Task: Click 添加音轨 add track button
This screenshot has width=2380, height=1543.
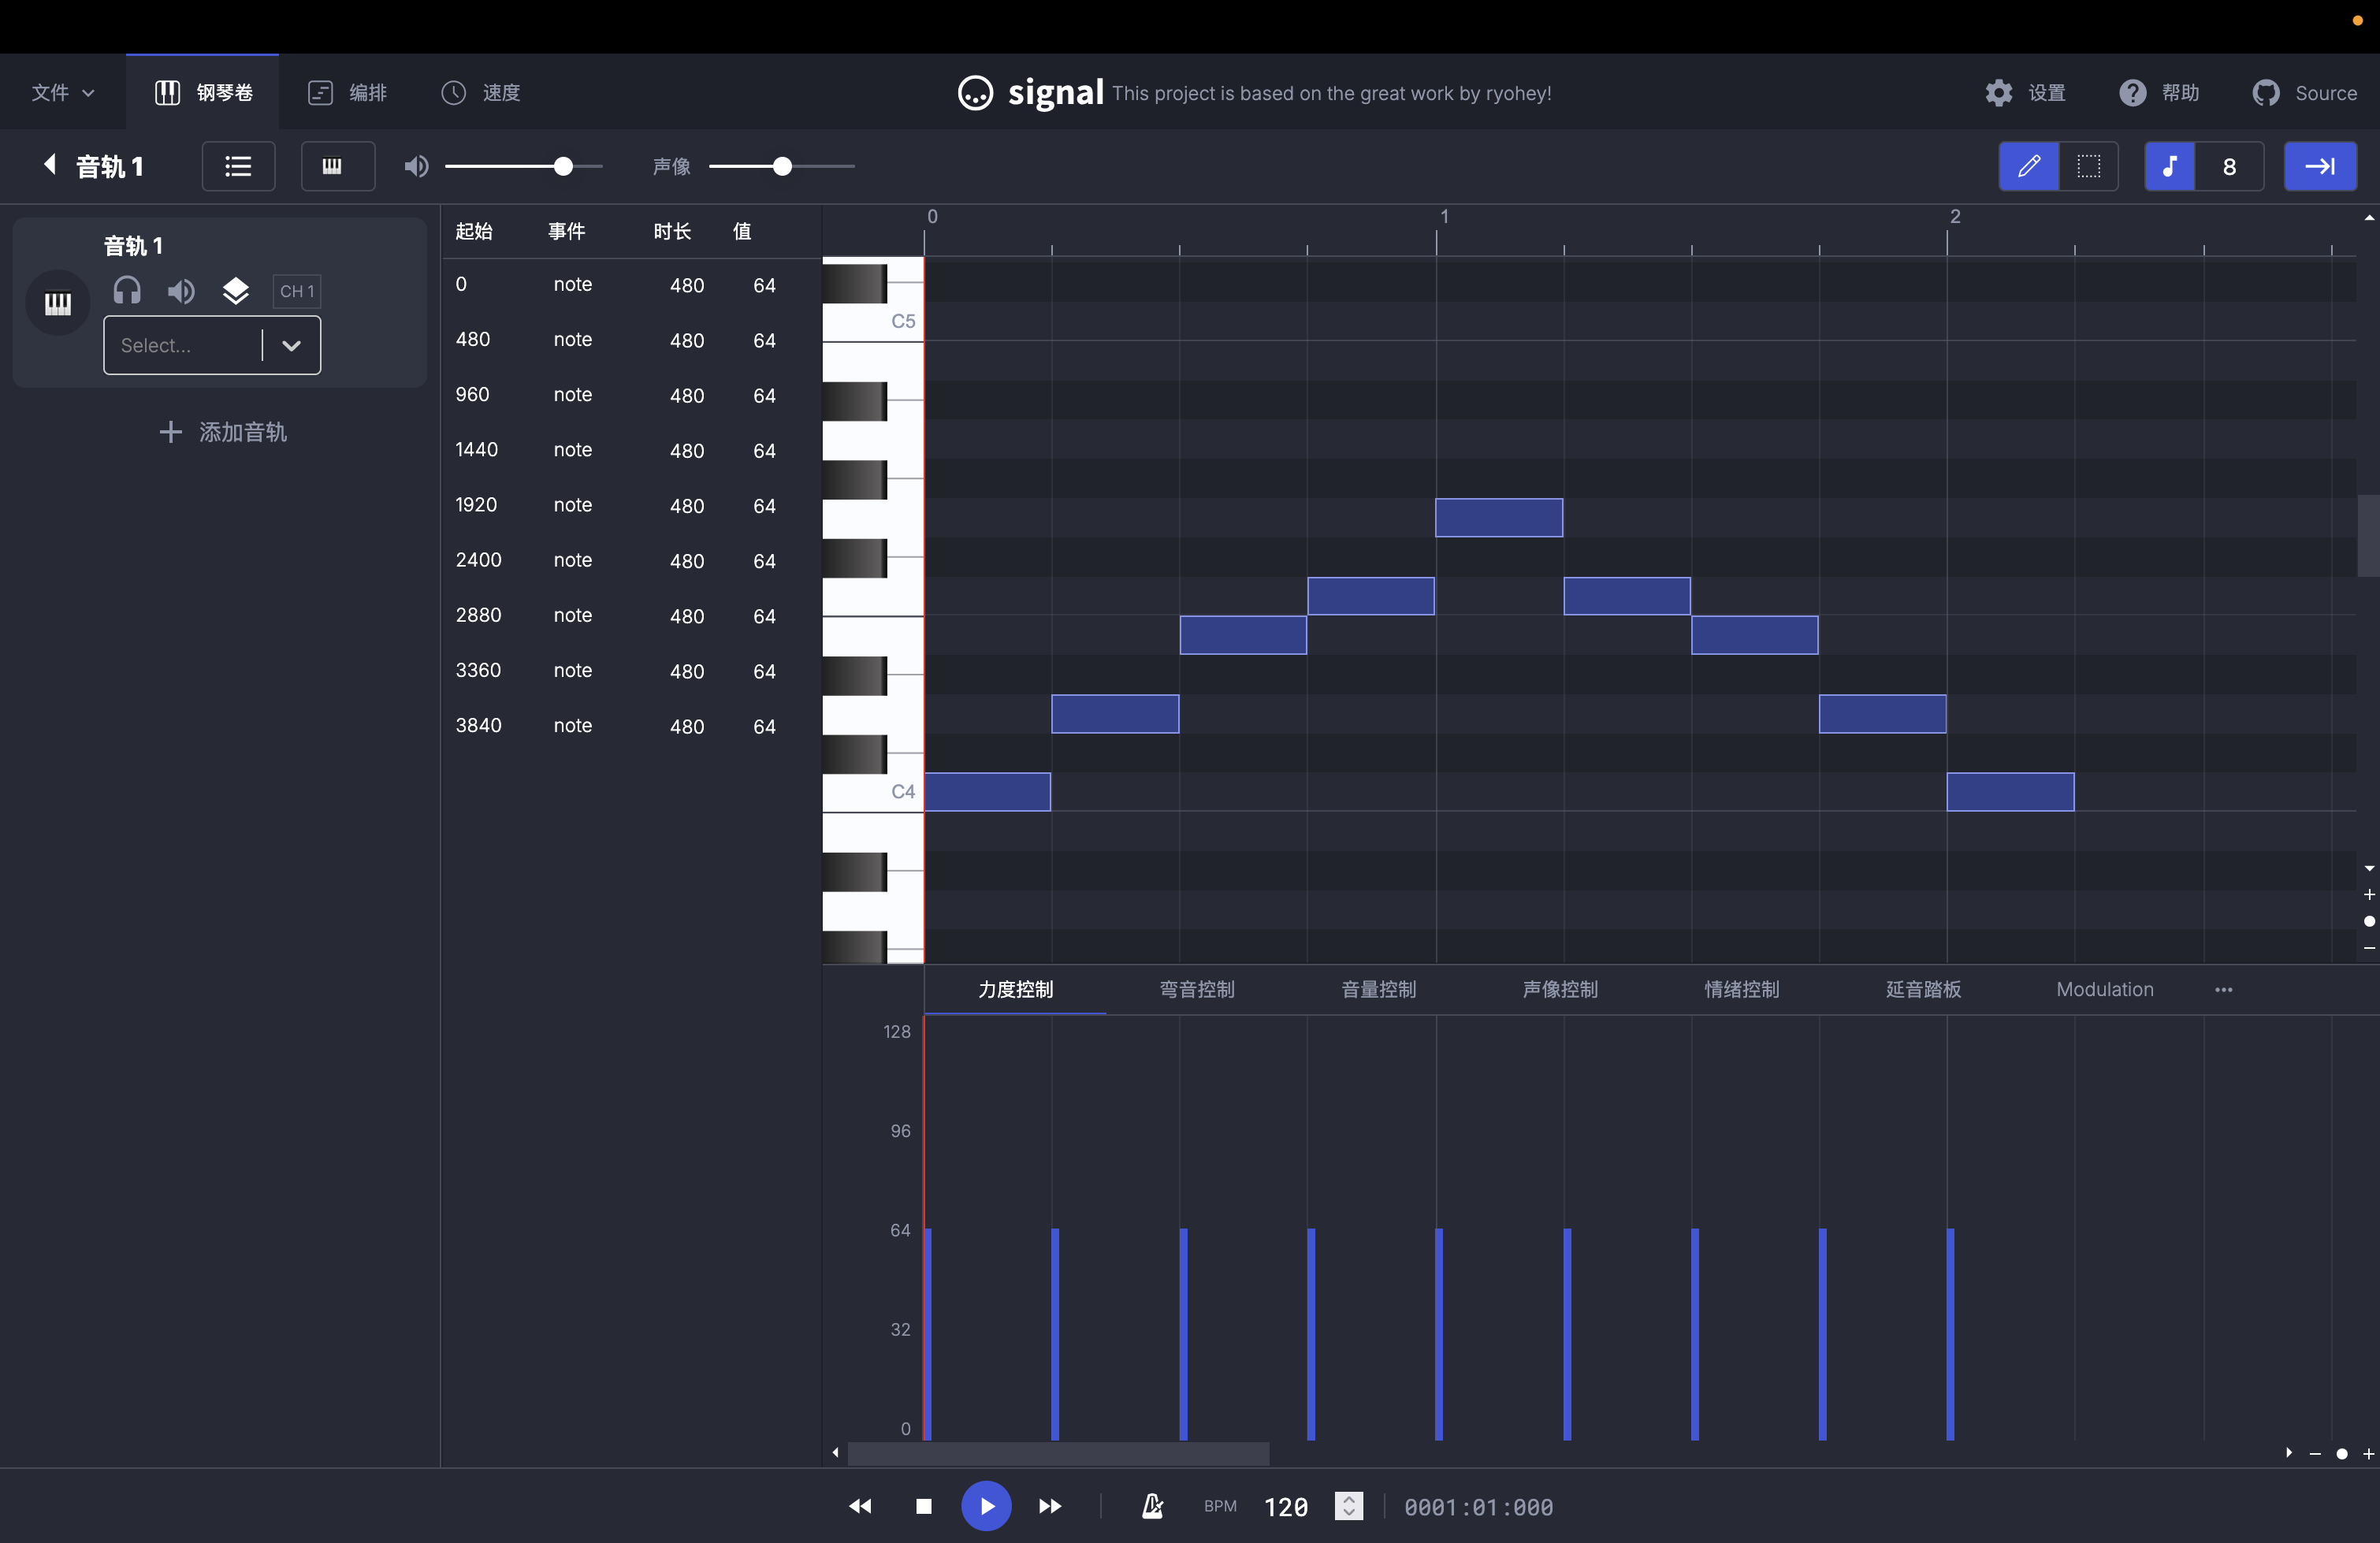Action: [223, 432]
